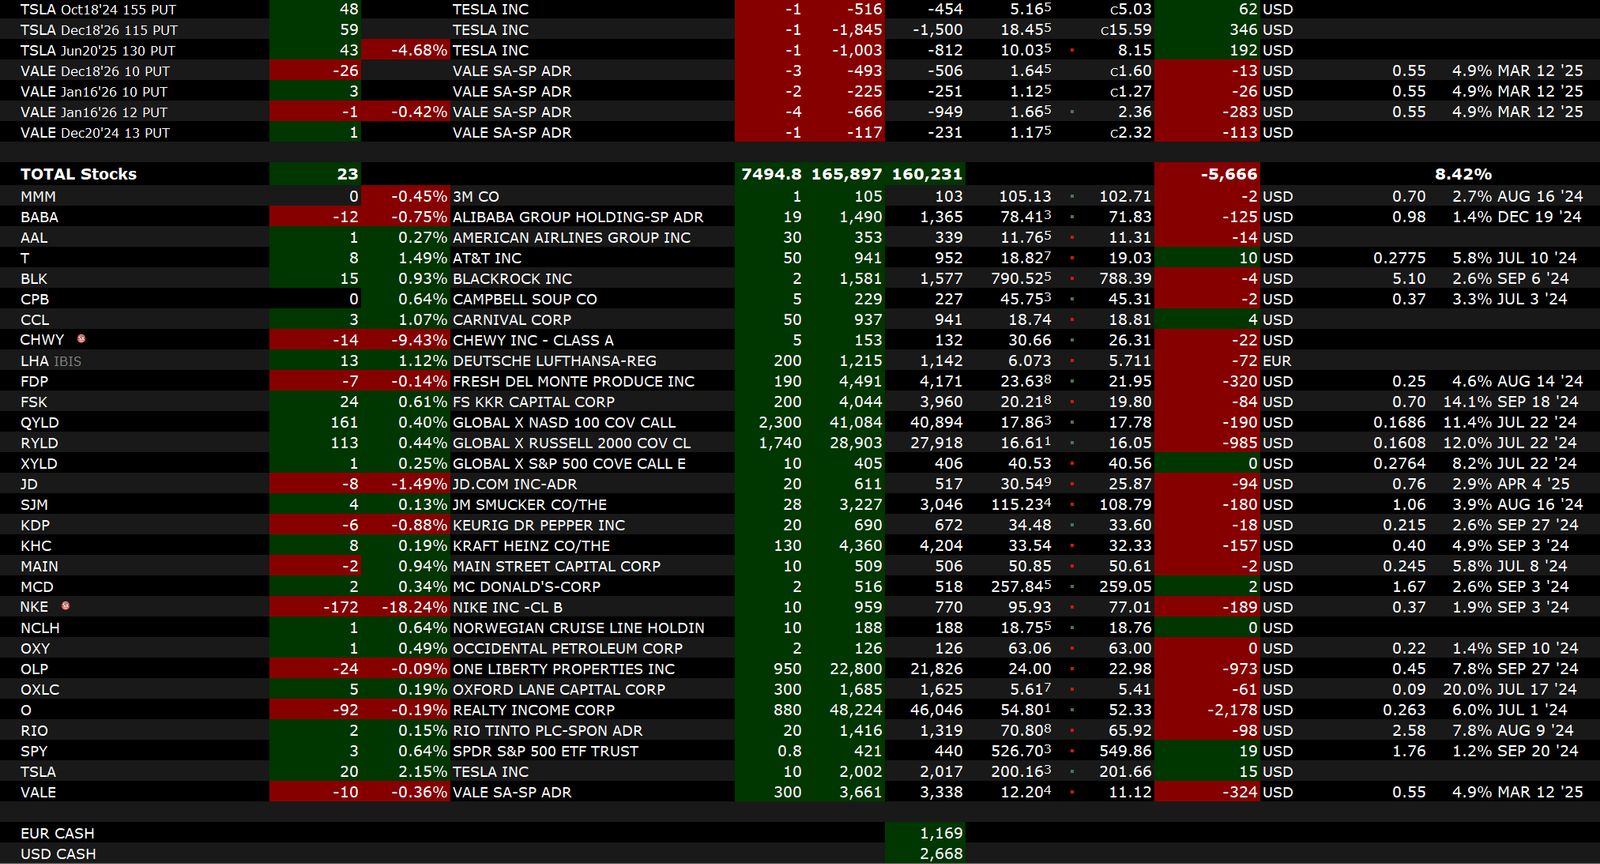
Task: Select the EUR CASH row
Action: point(58,833)
